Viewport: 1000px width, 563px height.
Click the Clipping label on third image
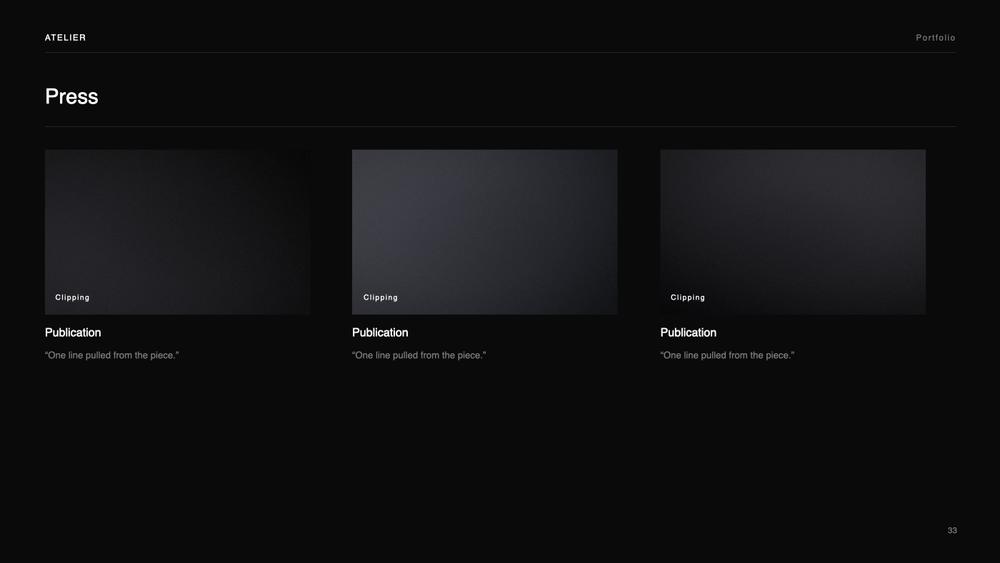coord(688,298)
